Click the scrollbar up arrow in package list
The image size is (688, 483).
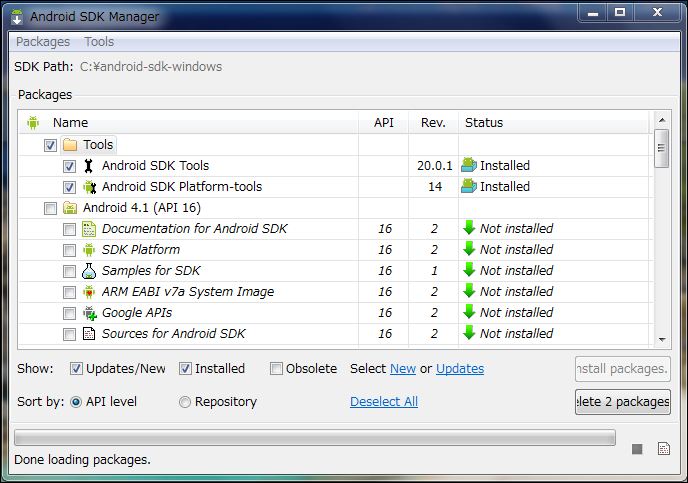coord(662,120)
